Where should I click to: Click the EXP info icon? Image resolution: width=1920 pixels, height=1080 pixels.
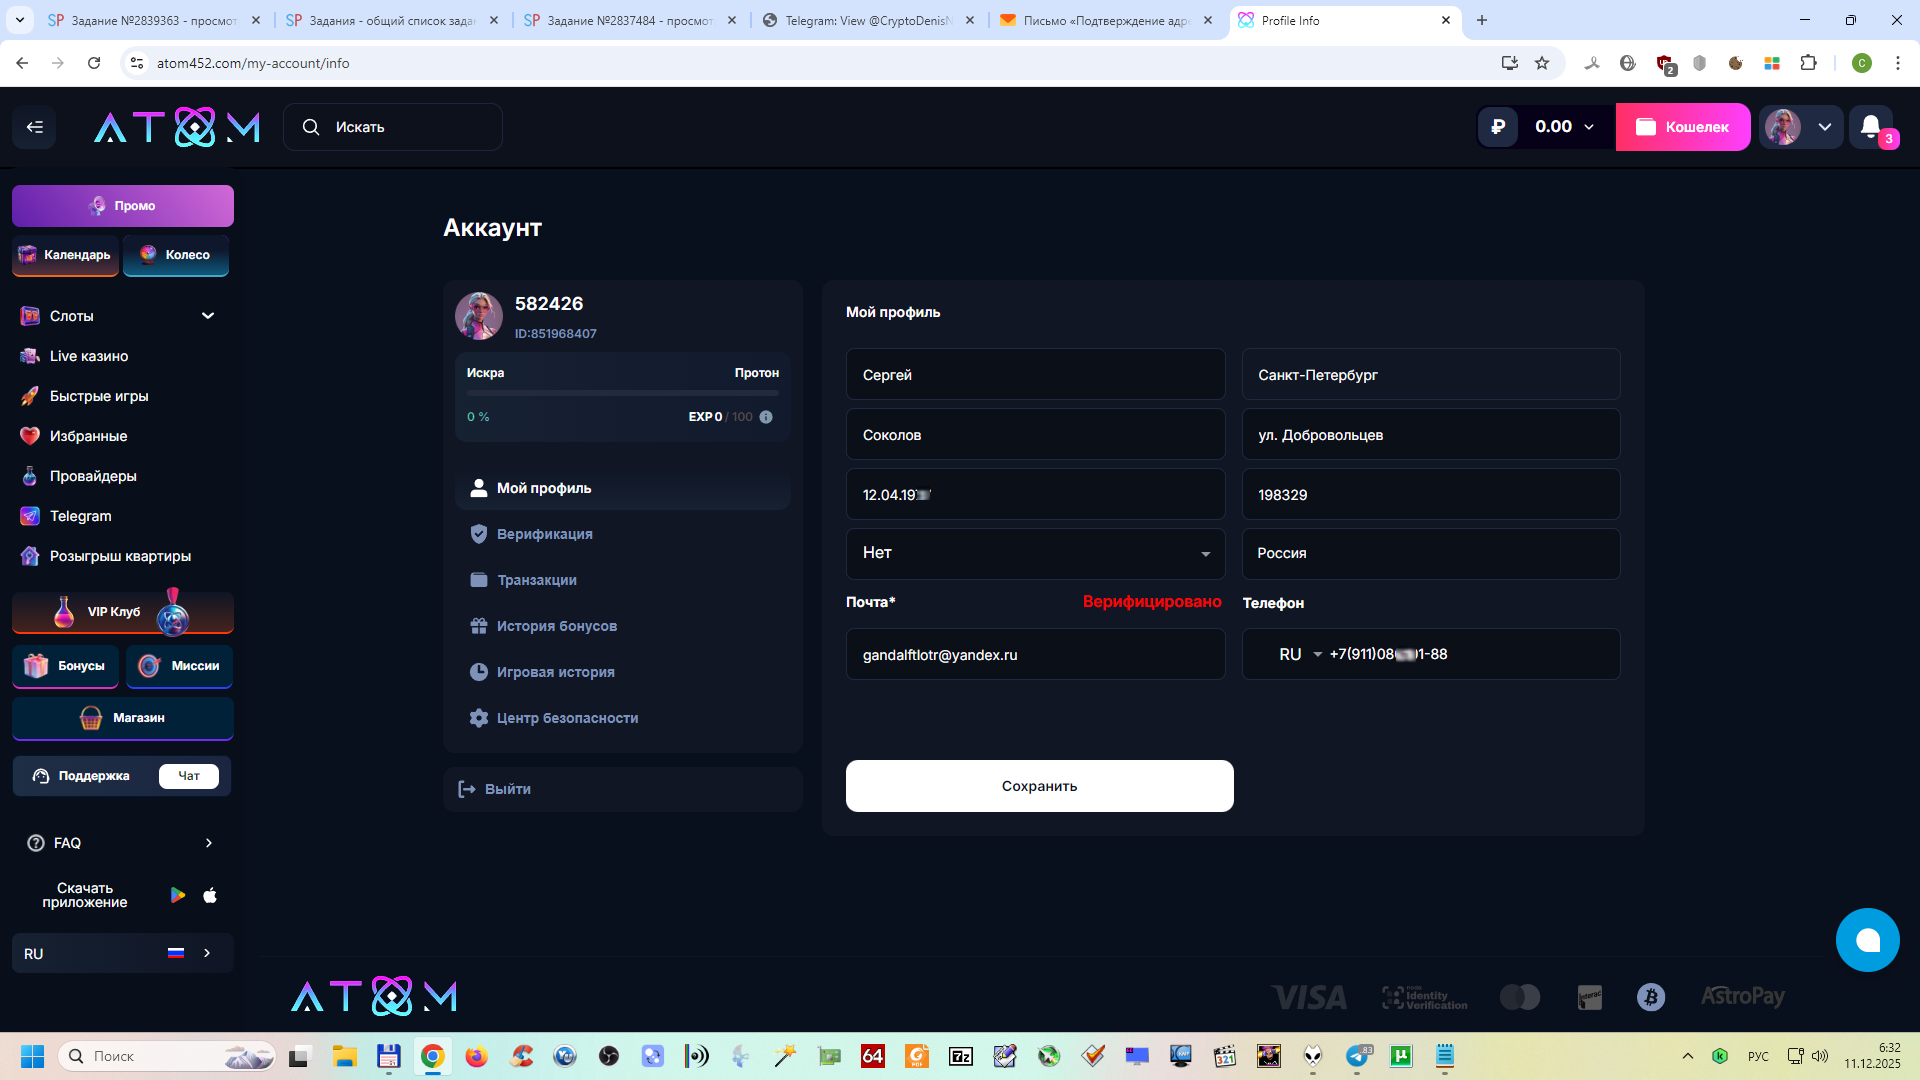click(x=766, y=417)
